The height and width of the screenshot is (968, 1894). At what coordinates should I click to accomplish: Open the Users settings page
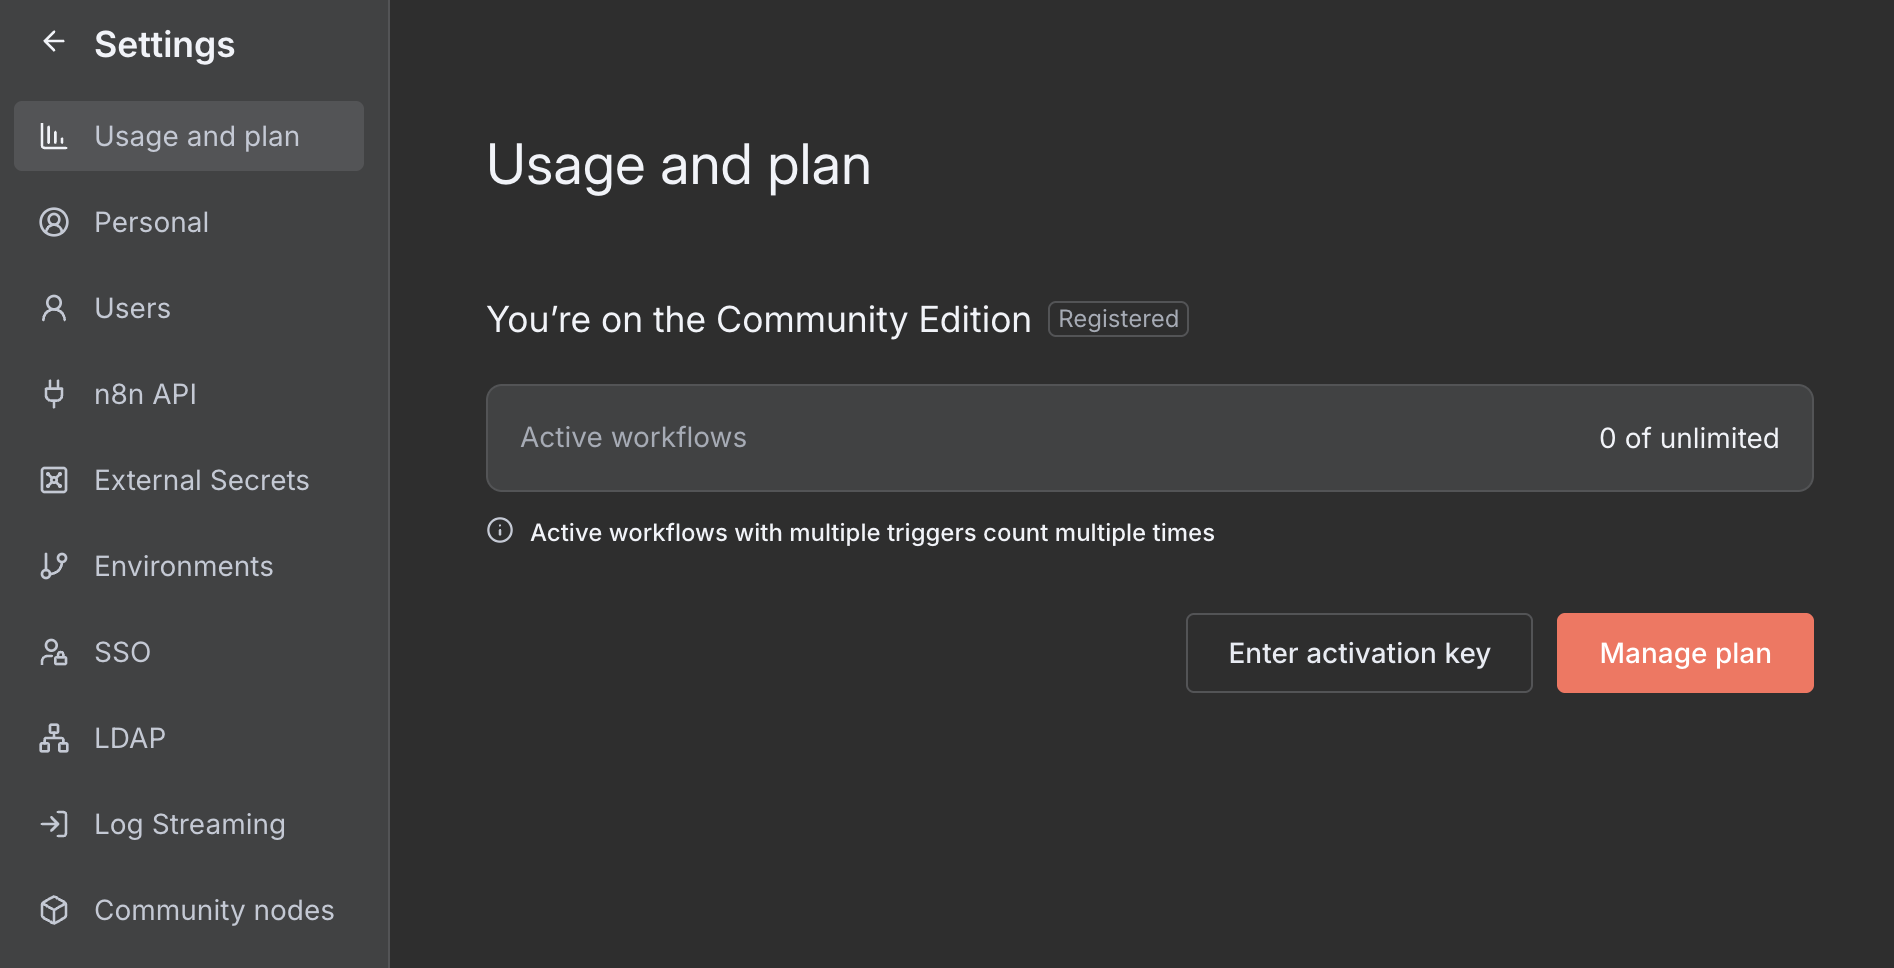[x=132, y=308]
